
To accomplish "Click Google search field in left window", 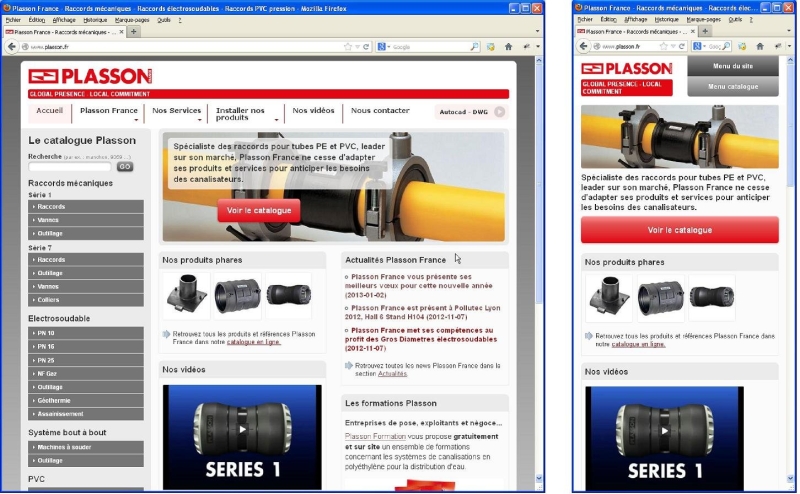I will tap(430, 46).
